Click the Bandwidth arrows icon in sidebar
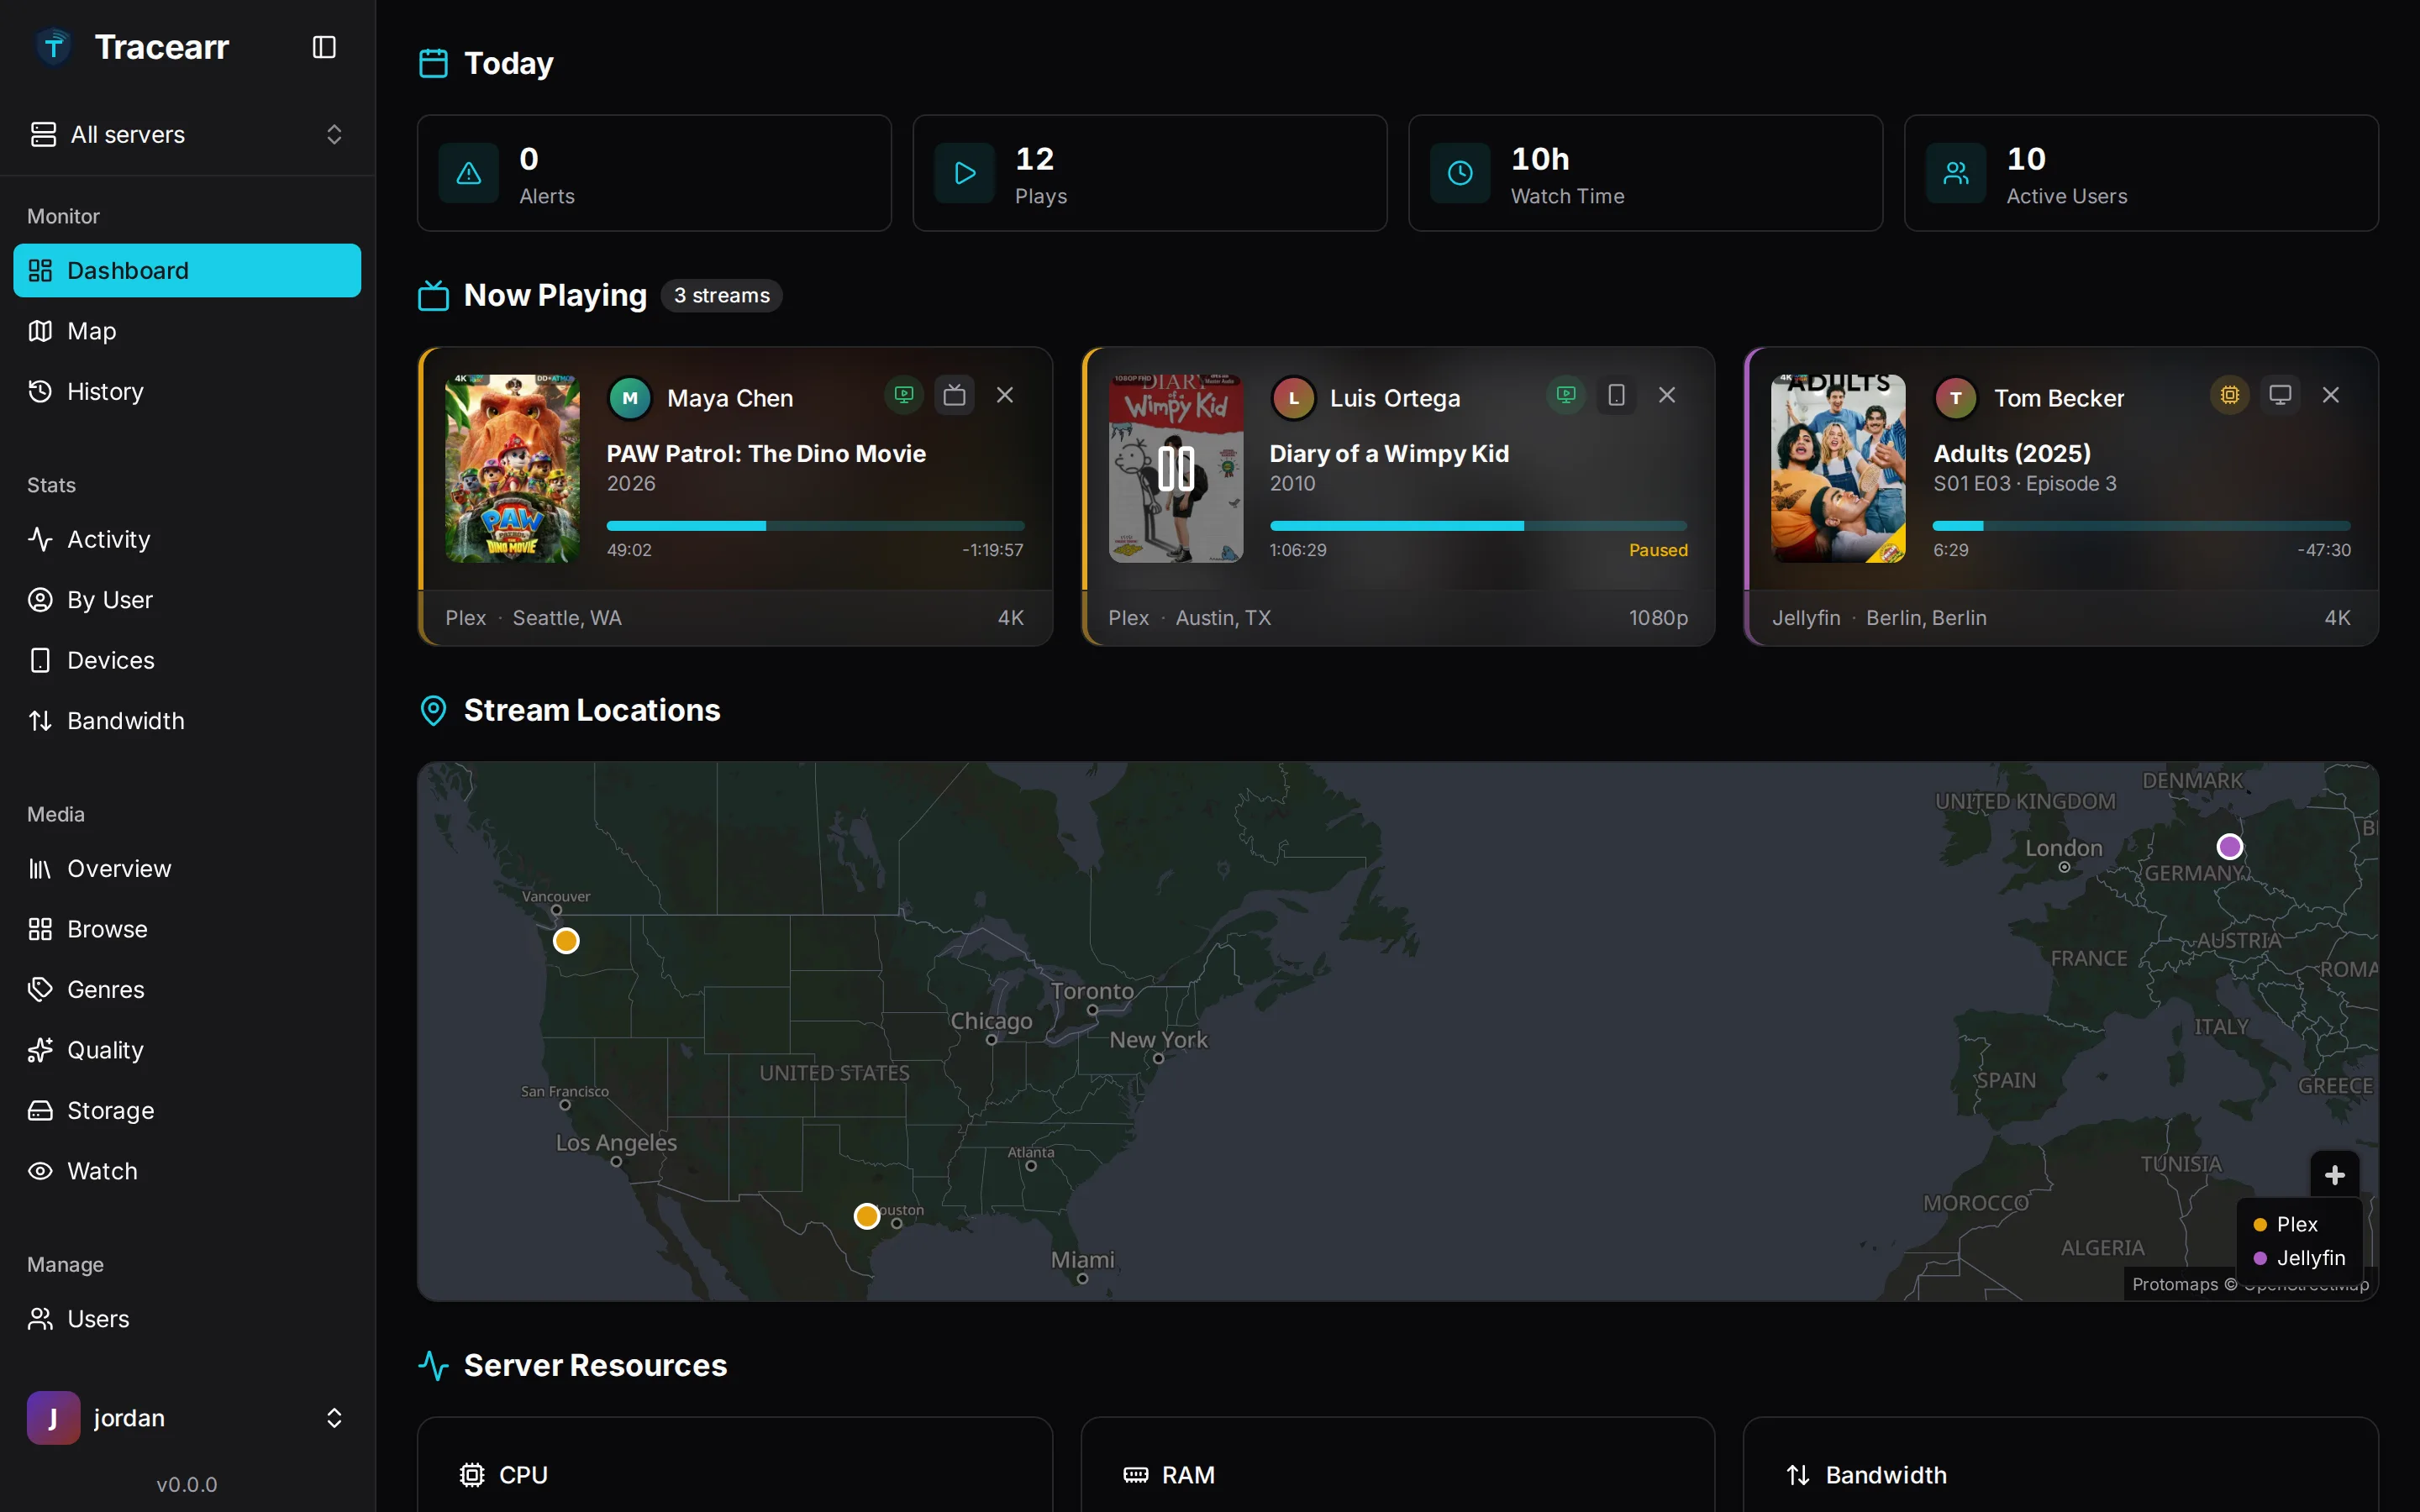 [x=40, y=721]
